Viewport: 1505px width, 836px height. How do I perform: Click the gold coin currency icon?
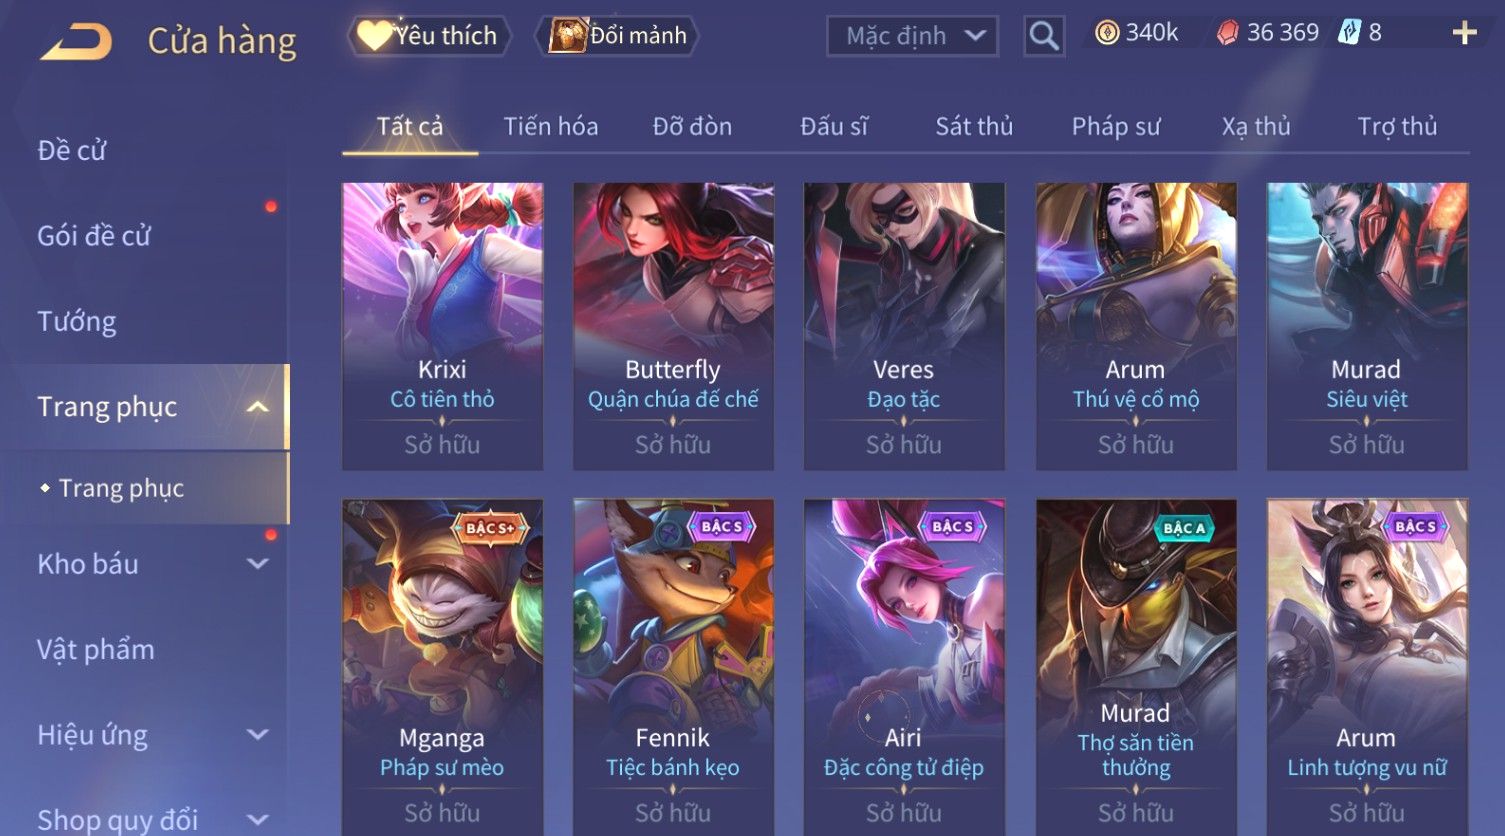(x=1107, y=33)
